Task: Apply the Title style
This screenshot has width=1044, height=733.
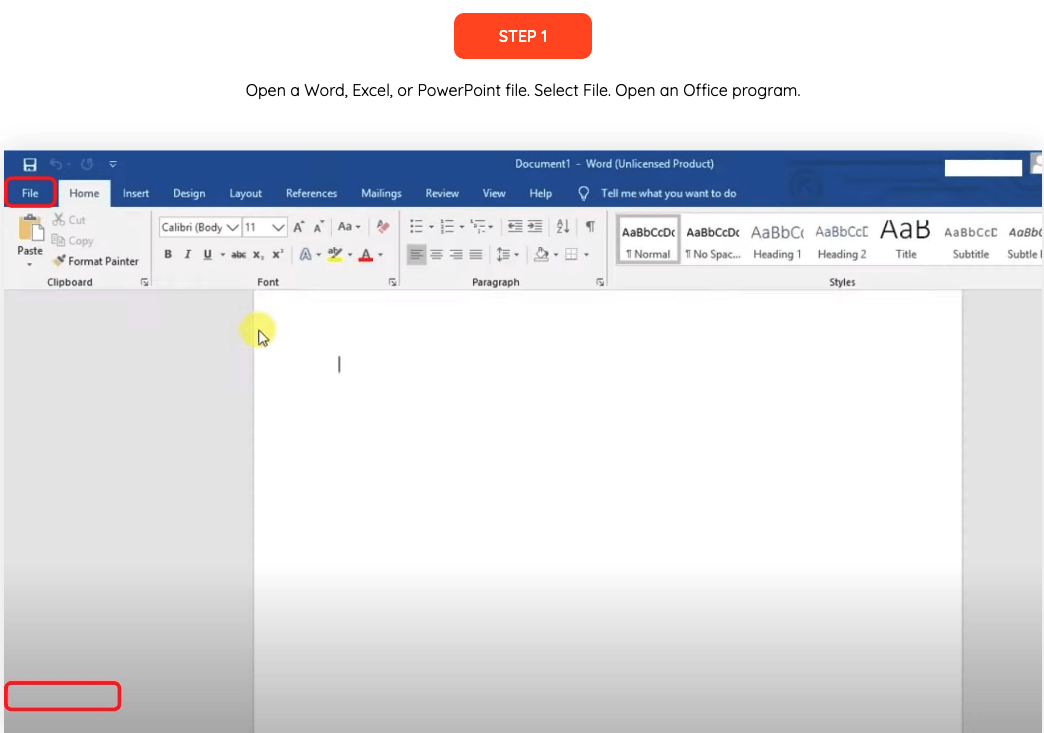Action: (905, 241)
